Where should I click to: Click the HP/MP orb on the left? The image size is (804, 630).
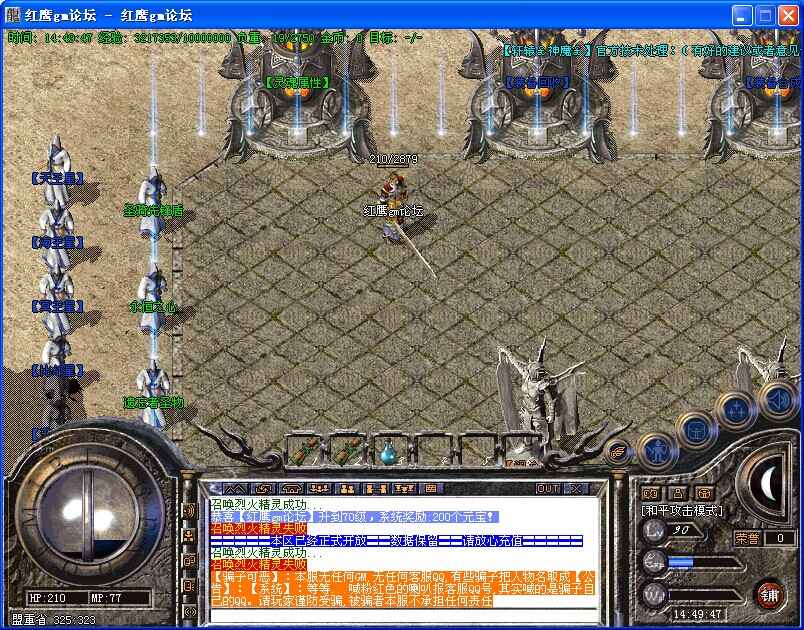pyautogui.click(x=88, y=515)
